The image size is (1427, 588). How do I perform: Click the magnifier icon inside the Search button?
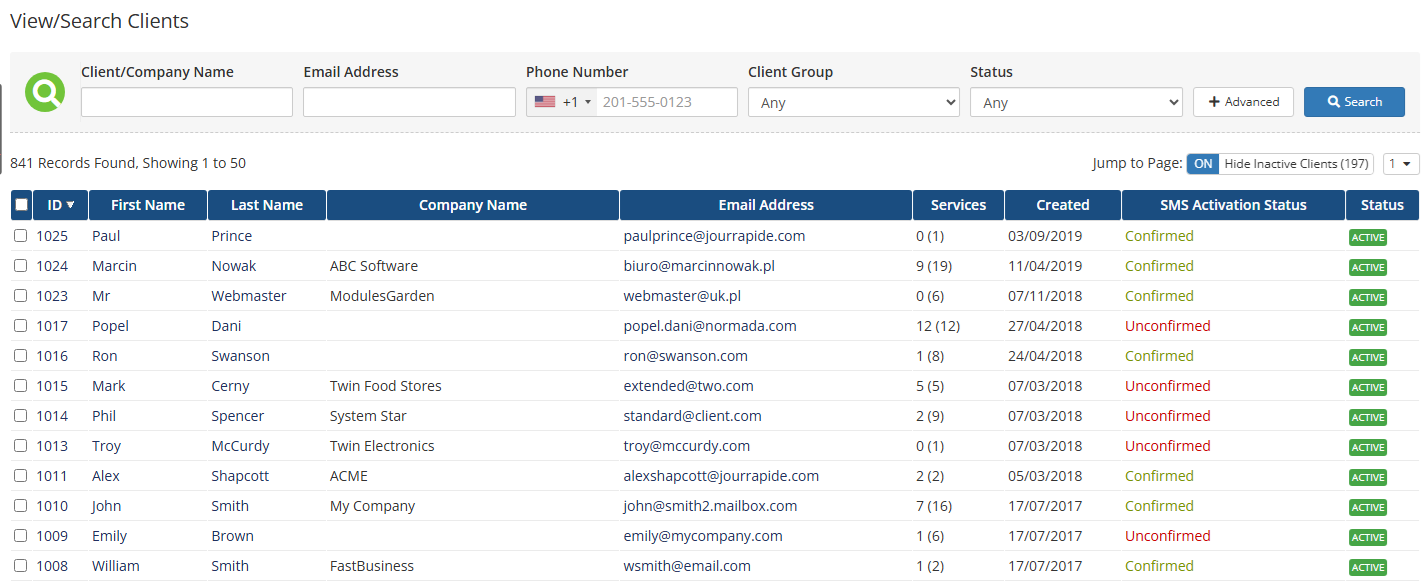pos(1333,101)
